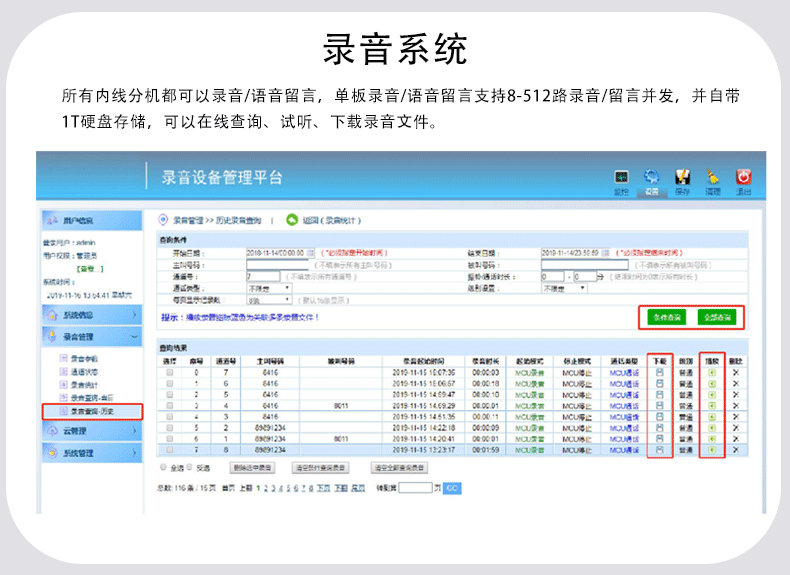Open the 不限定 dropdown under the call duration fields

point(564,288)
